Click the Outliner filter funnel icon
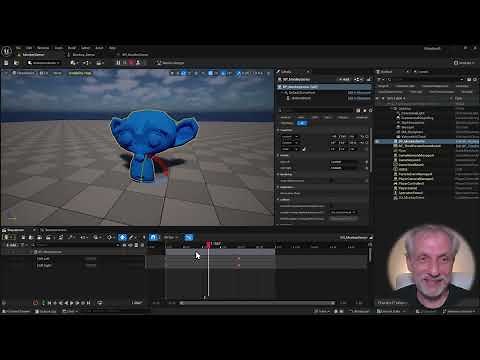Image resolution: width=480 pixels, height=360 pixels. tap(379, 79)
